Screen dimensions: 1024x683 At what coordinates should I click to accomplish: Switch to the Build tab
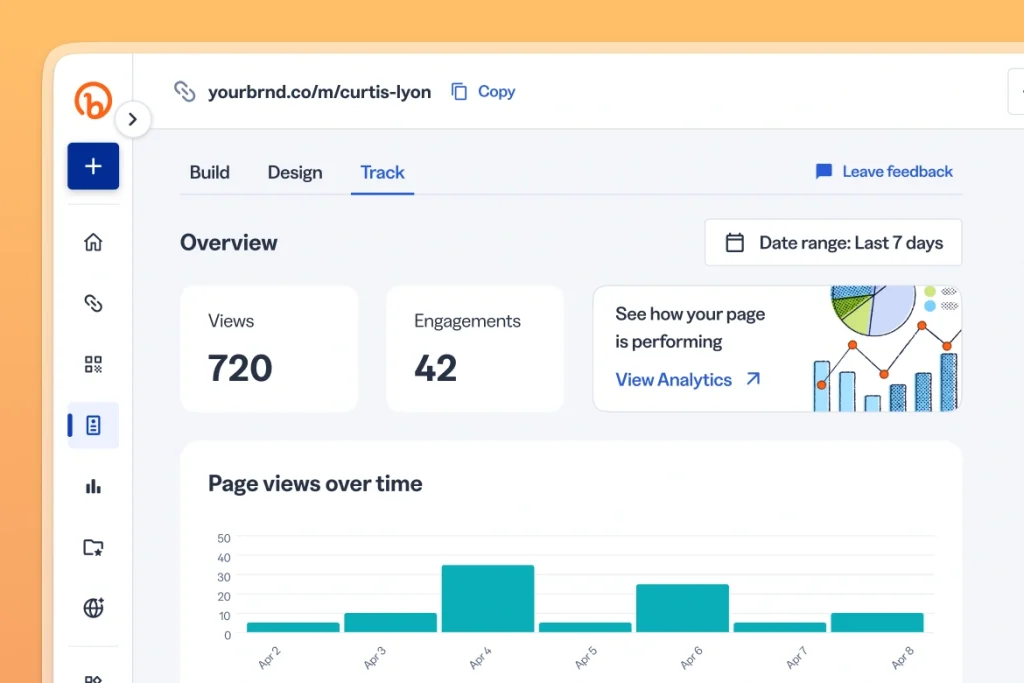[x=210, y=172]
